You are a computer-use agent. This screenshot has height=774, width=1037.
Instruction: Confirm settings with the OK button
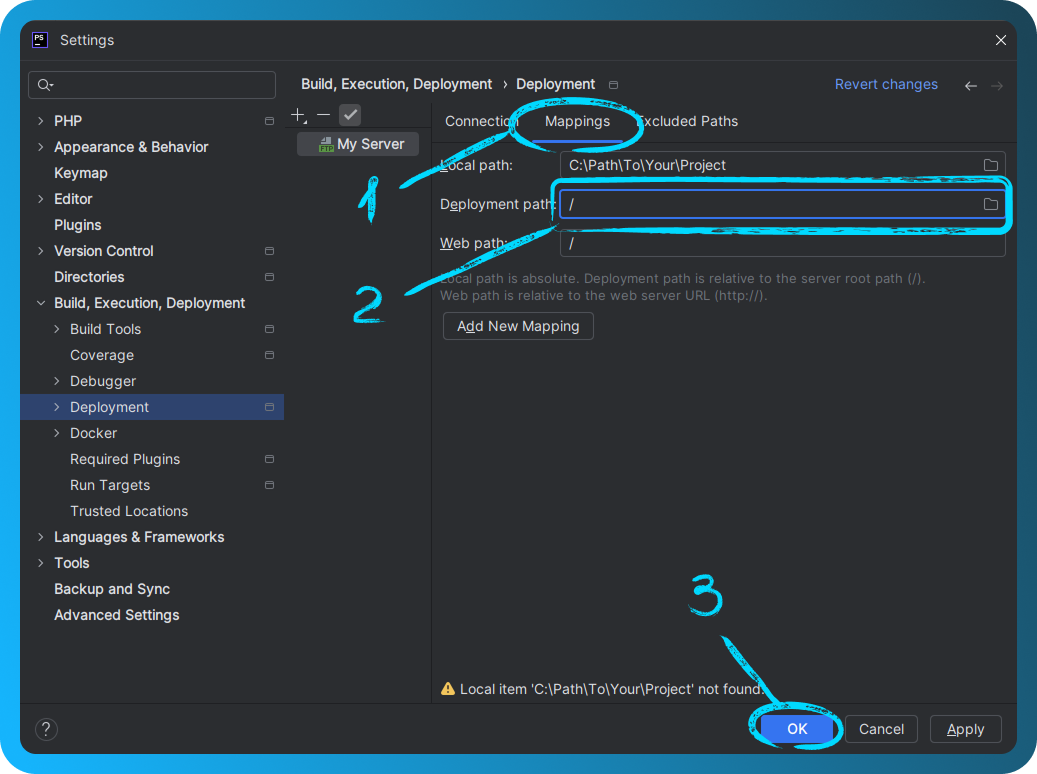click(x=797, y=729)
